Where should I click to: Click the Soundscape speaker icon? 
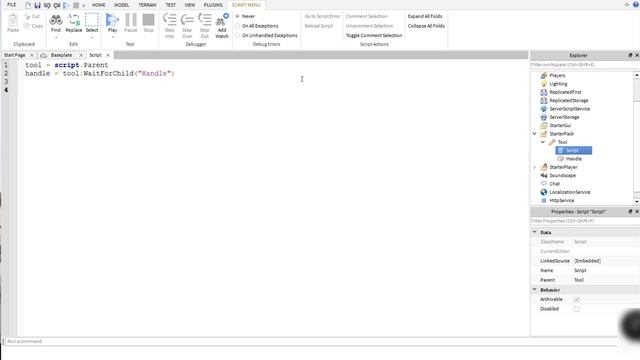(544, 175)
